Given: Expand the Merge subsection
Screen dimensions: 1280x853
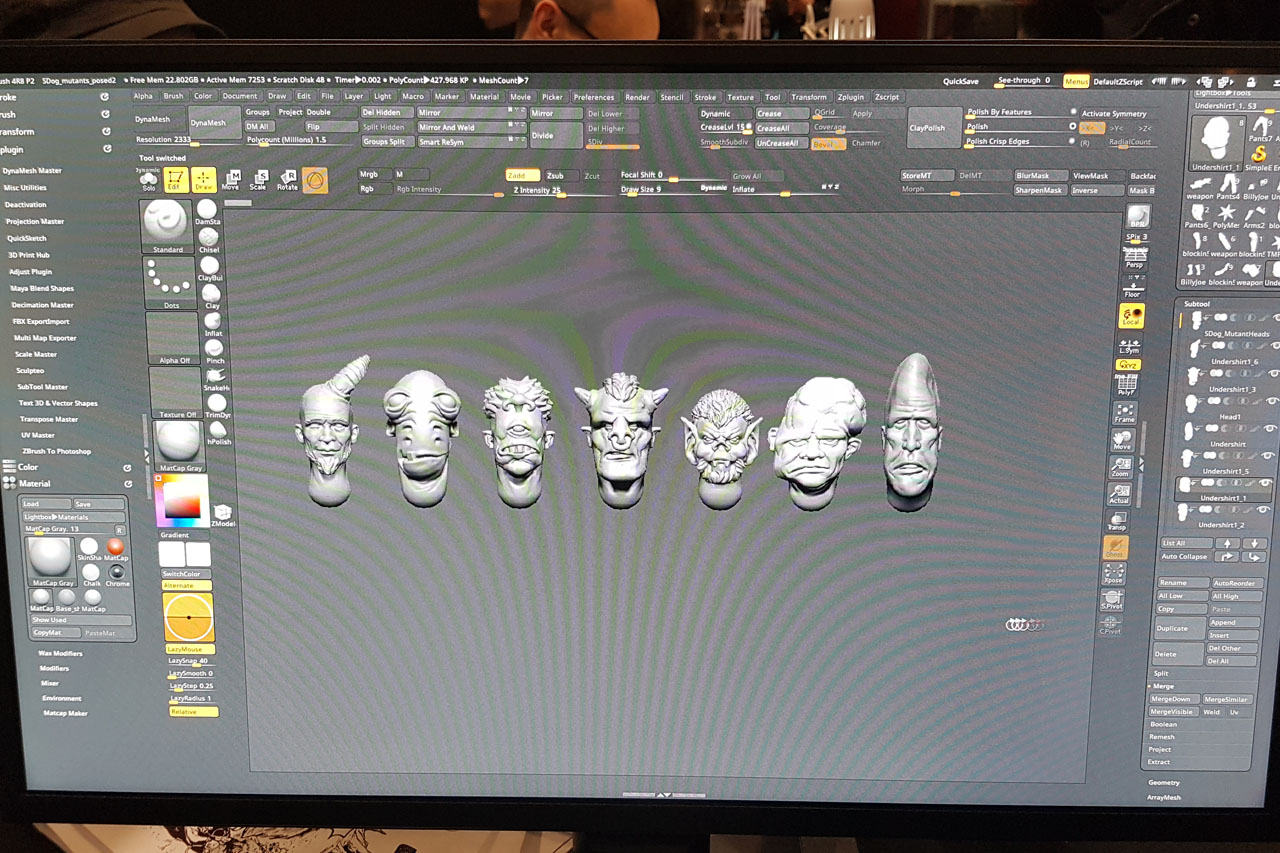Looking at the screenshot, I should (x=1163, y=686).
